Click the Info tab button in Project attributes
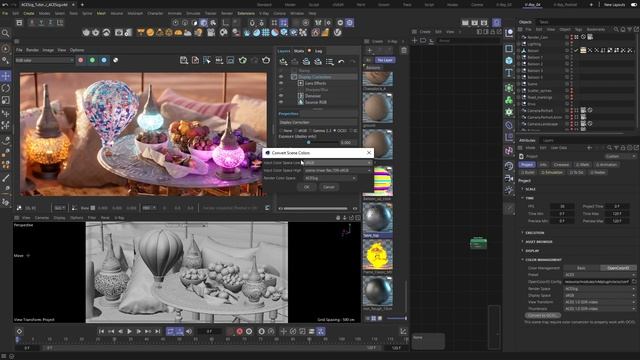This screenshot has height=360, width=640. [543, 164]
